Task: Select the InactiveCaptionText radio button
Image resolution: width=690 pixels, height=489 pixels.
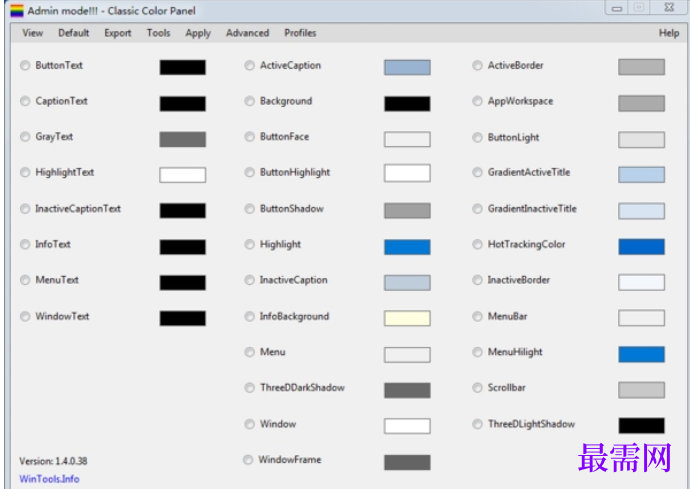Action: 25,209
